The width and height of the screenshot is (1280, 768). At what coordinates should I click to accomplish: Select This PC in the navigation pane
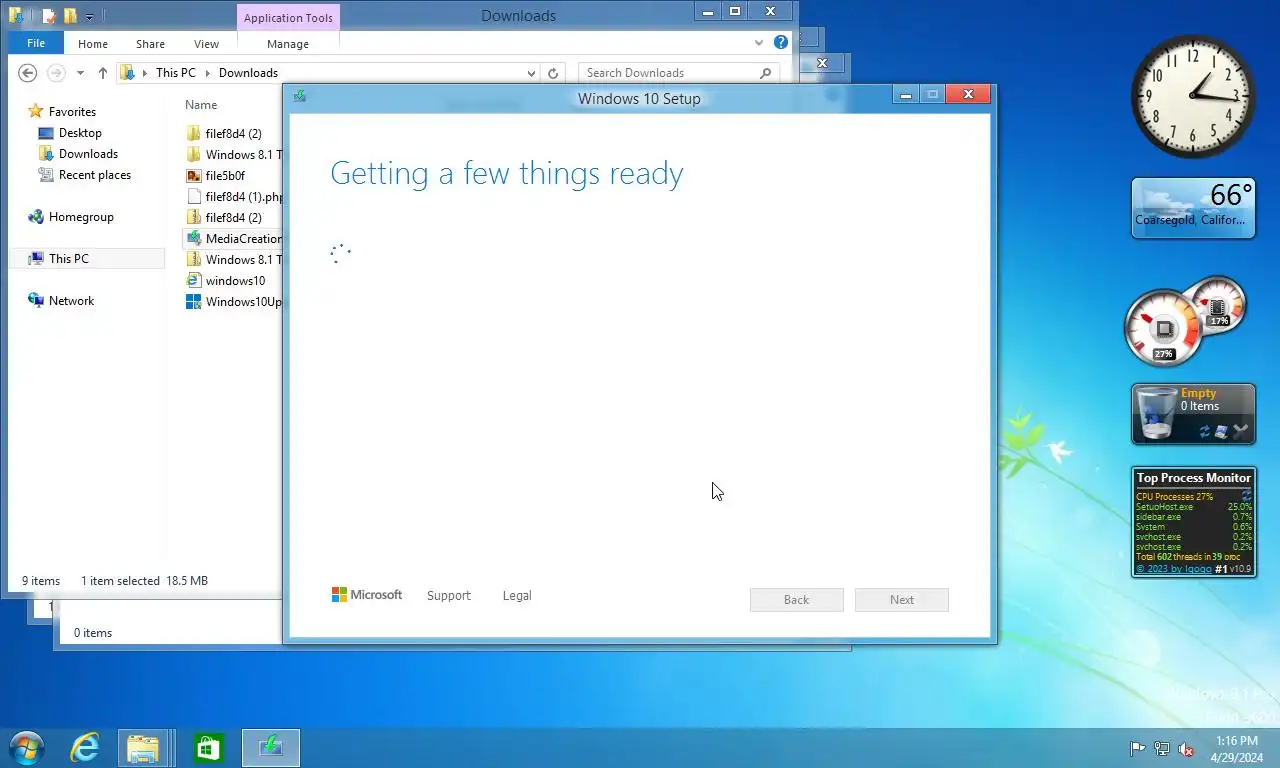[x=68, y=259]
